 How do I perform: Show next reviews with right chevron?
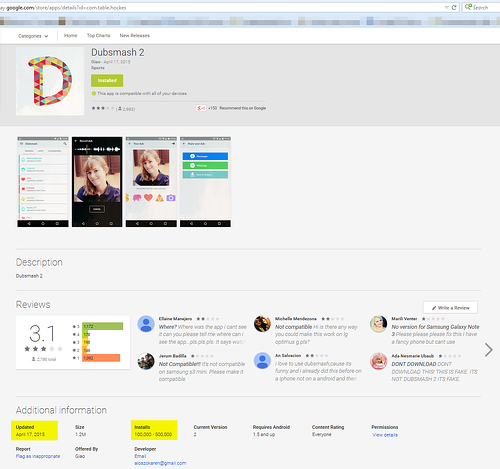coord(489,350)
